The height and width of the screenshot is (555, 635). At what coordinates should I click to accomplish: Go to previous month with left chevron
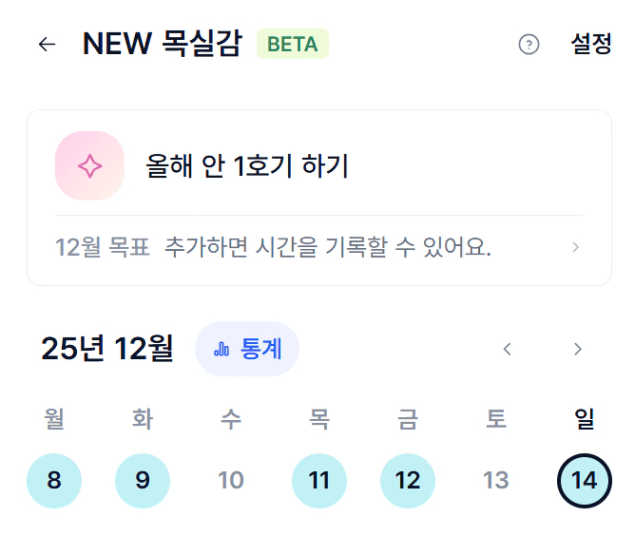coord(507,349)
